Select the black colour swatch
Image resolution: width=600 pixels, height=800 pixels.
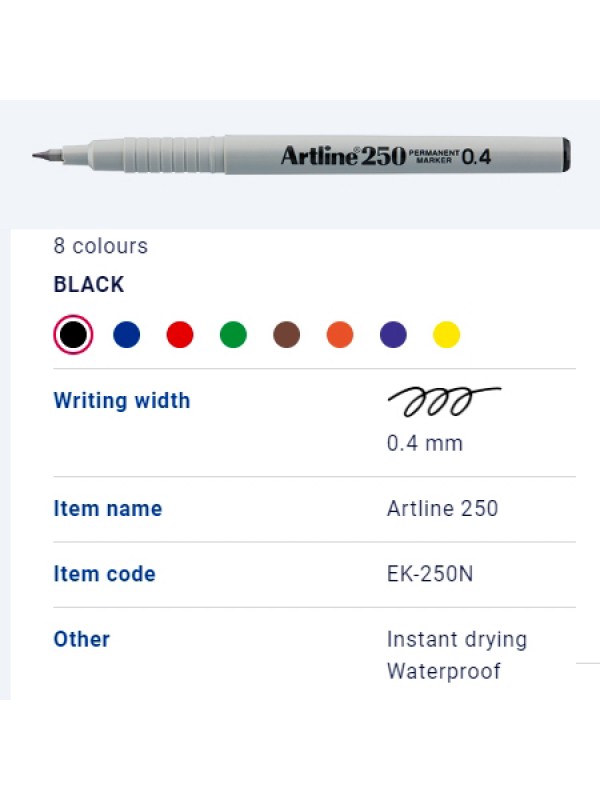(x=73, y=335)
